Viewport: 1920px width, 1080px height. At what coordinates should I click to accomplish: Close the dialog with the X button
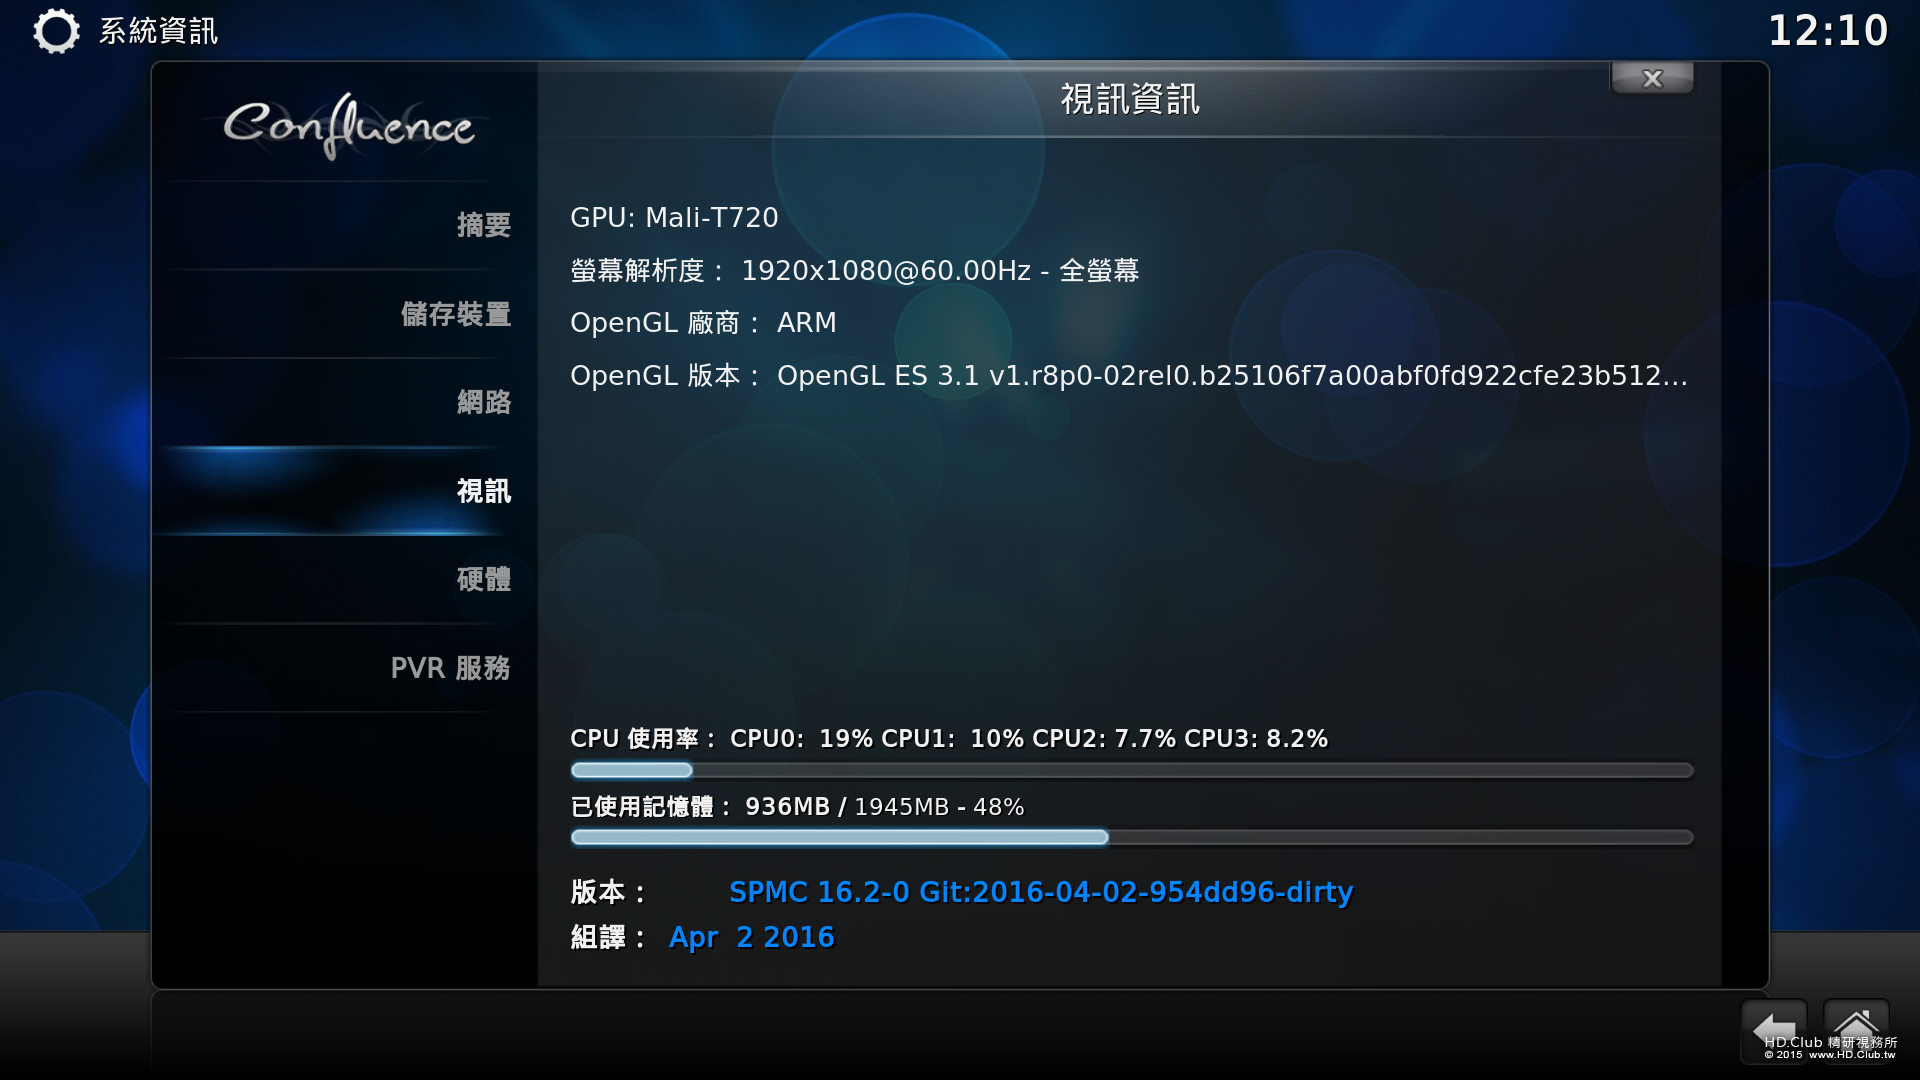(x=1652, y=78)
